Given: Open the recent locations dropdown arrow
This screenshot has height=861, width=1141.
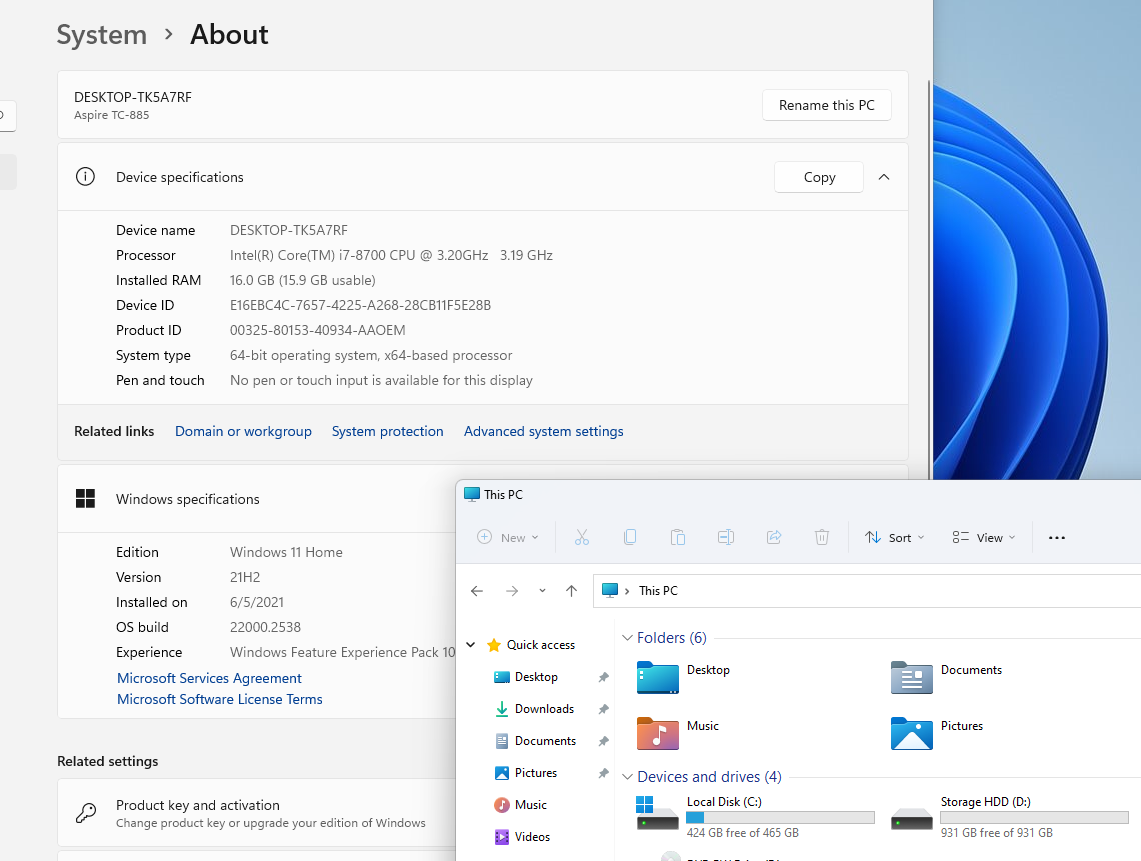Looking at the screenshot, I should [542, 591].
